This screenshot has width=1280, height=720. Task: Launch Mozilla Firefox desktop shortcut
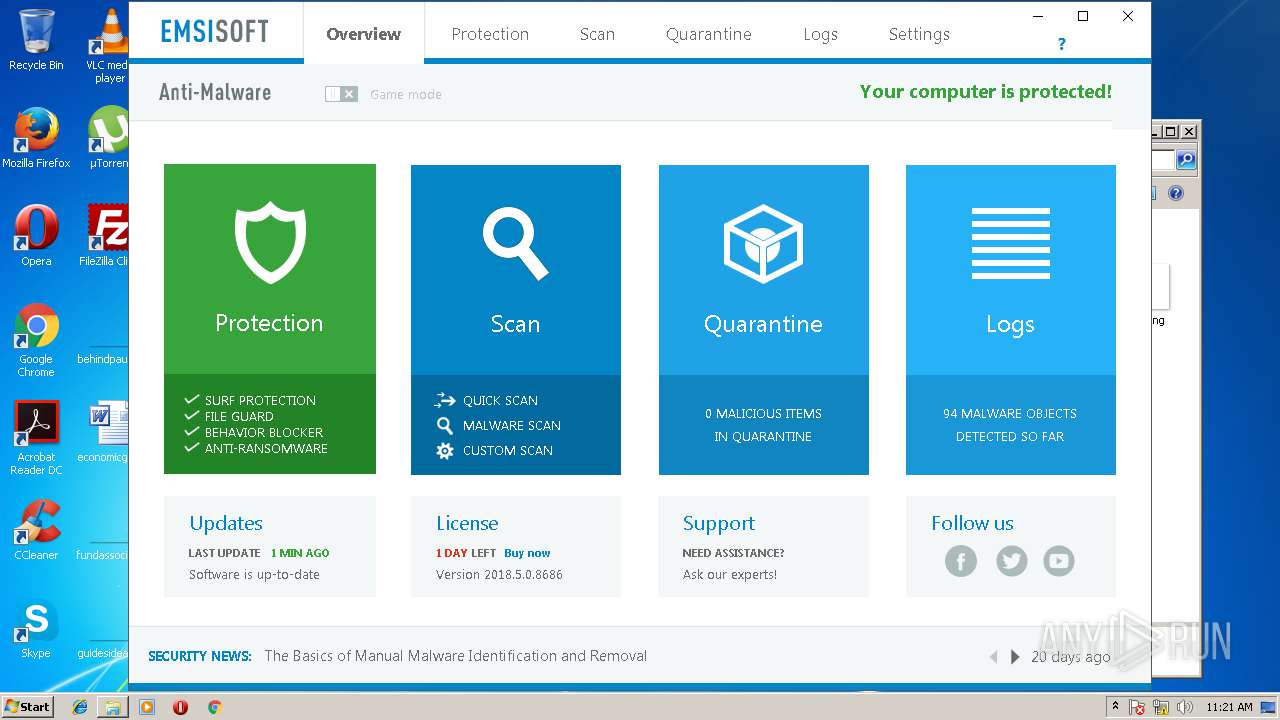click(x=36, y=138)
